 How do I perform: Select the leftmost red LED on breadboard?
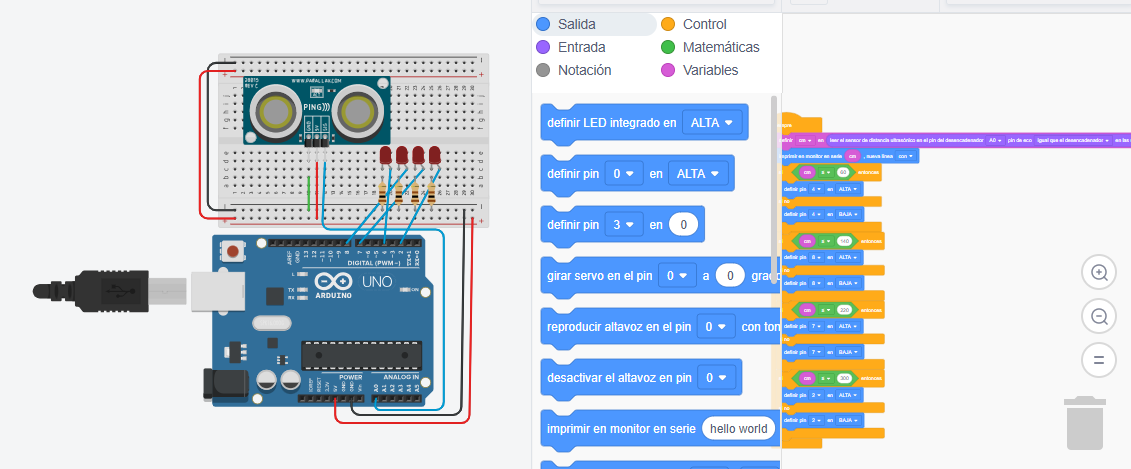[386, 156]
